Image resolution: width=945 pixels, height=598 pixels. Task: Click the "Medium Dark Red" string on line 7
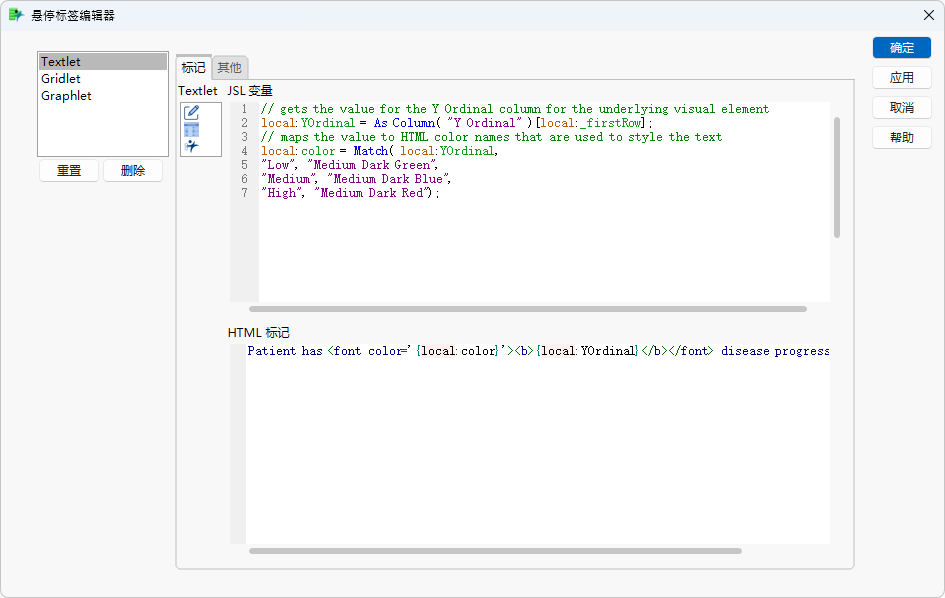[x=373, y=193]
